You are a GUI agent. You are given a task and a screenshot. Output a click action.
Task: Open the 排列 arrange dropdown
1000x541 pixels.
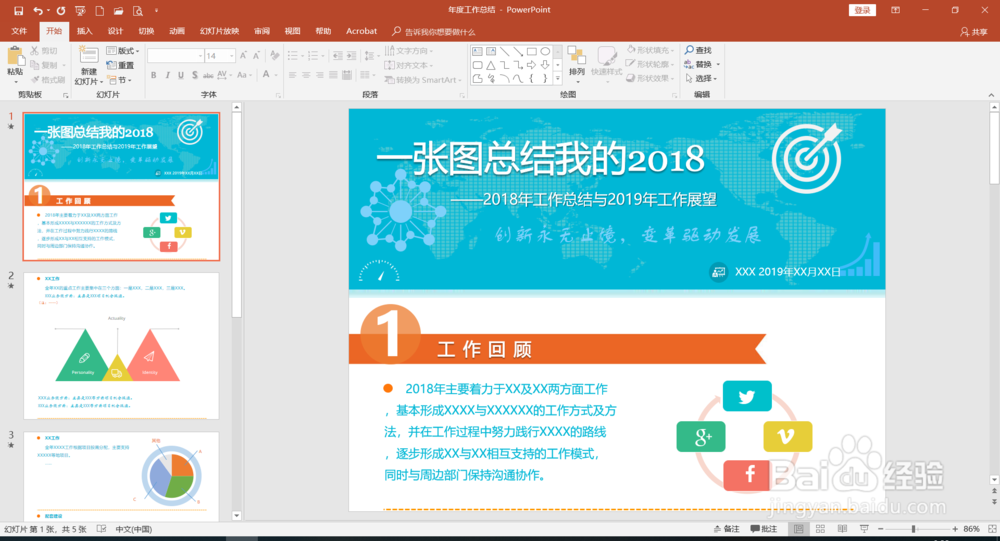coord(577,64)
